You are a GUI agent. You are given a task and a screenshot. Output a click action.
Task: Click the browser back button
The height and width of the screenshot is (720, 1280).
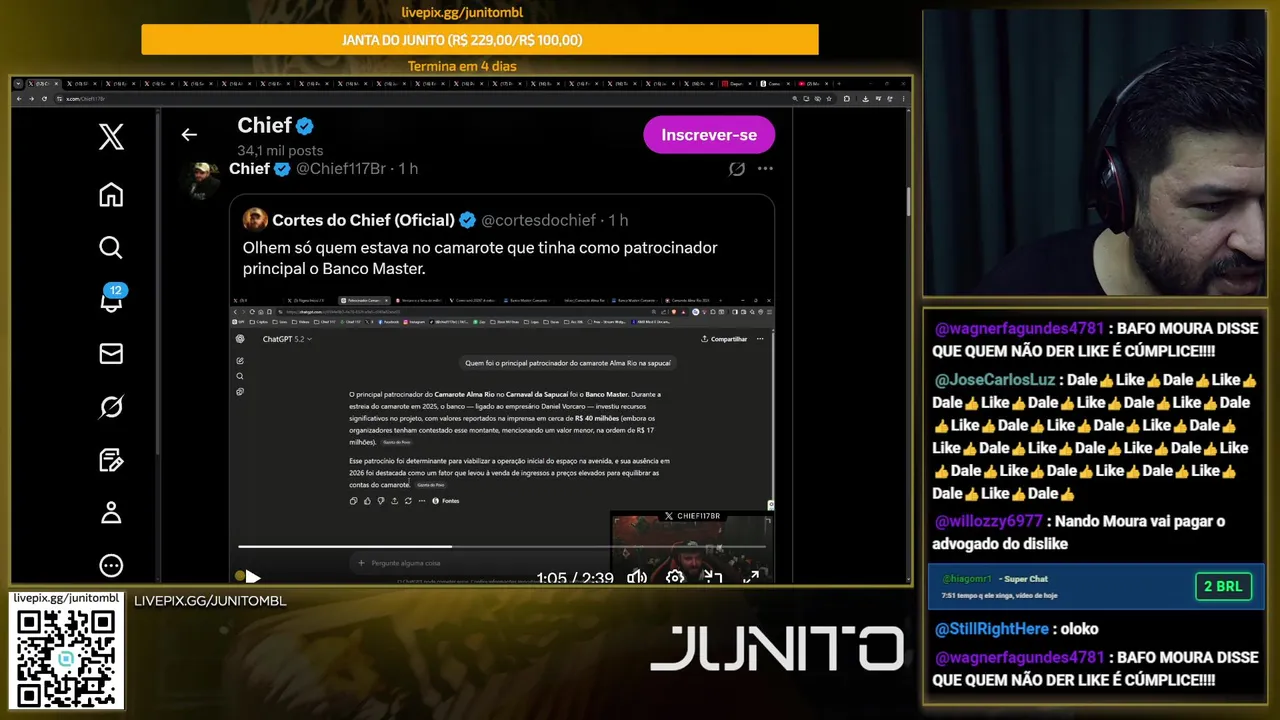[x=19, y=99]
